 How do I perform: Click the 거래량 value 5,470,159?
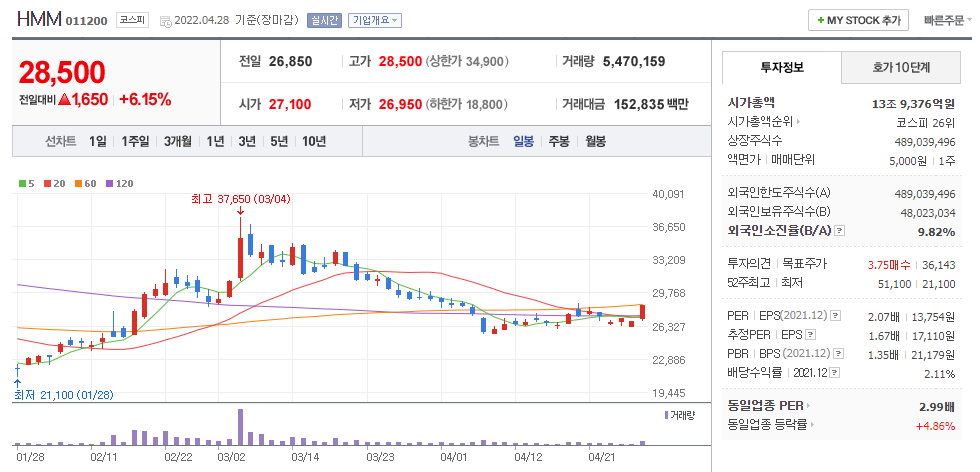(634, 61)
